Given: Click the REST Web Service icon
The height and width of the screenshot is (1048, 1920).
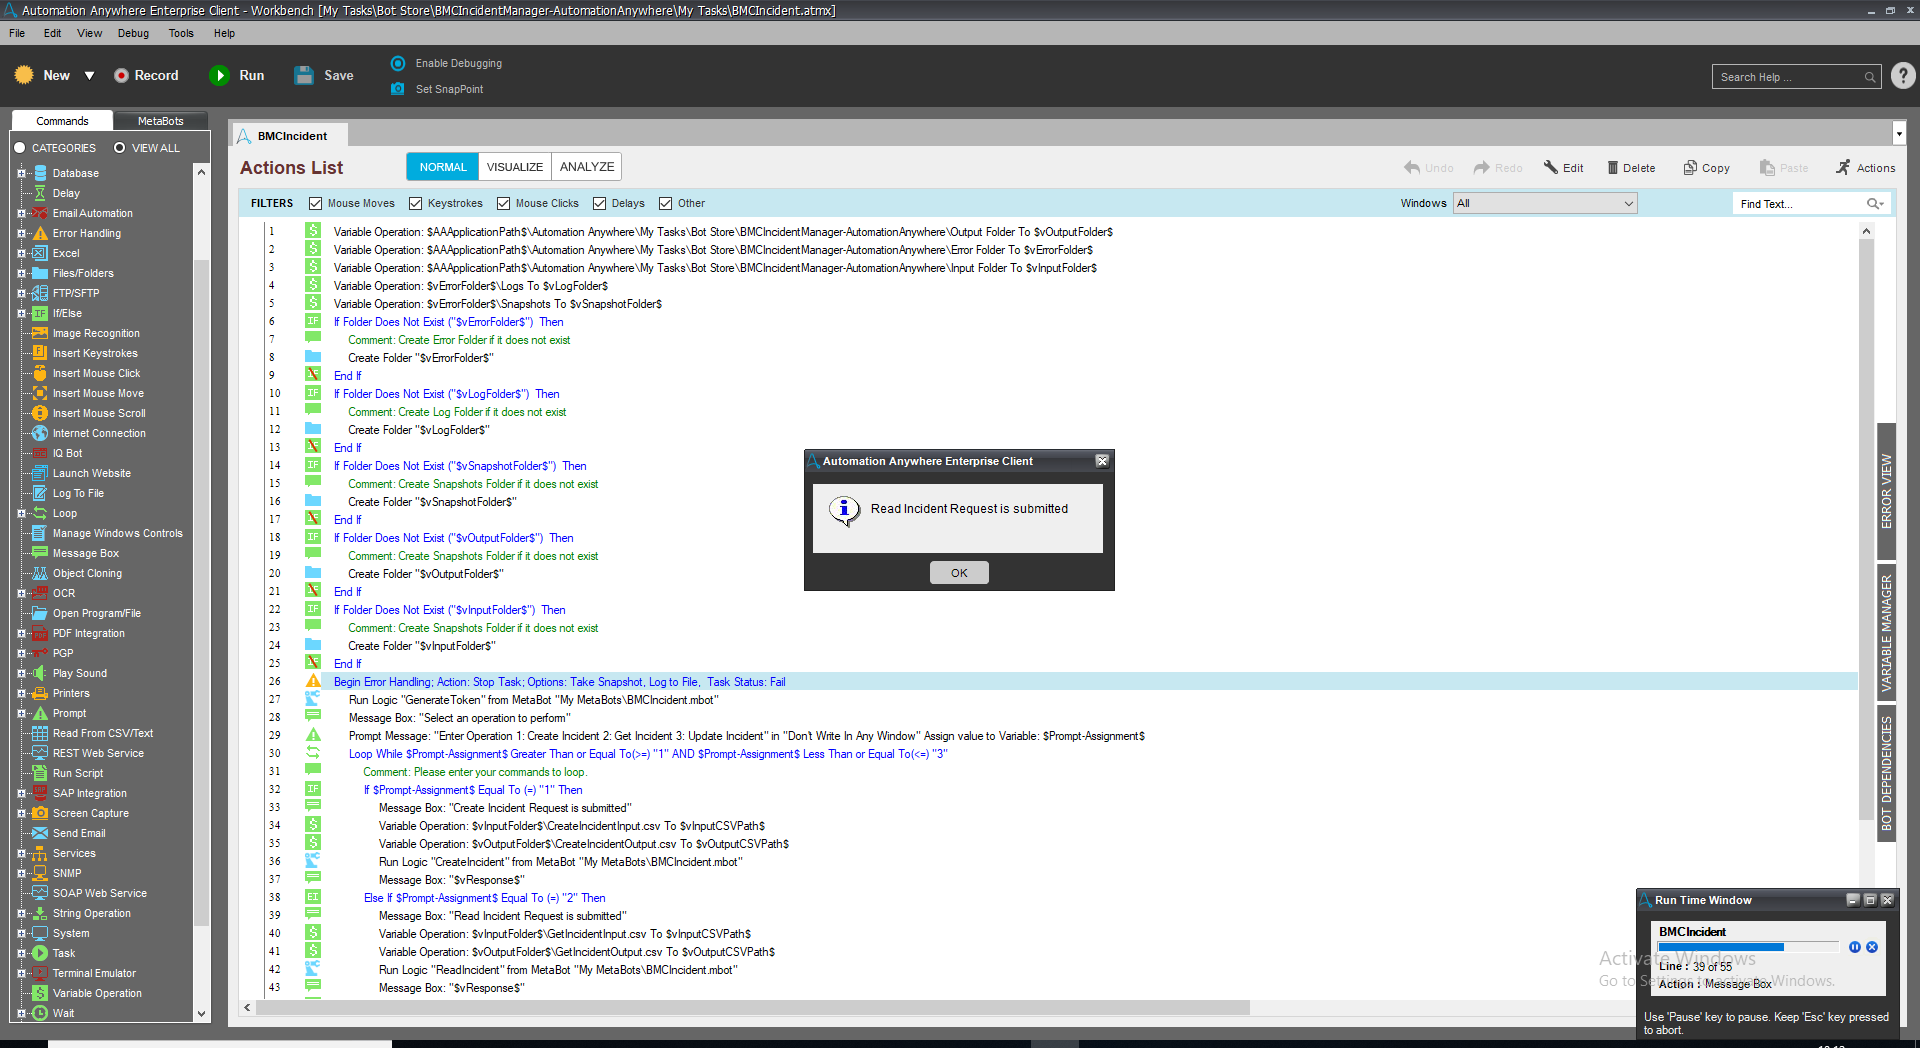Looking at the screenshot, I should click(x=40, y=753).
